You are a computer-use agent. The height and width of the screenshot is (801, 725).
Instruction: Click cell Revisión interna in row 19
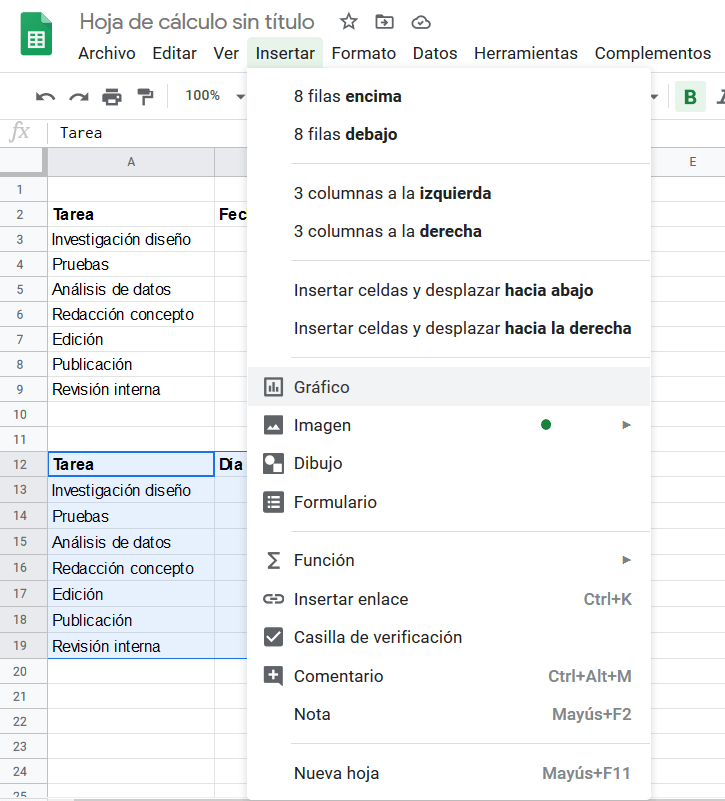[x=131, y=646]
